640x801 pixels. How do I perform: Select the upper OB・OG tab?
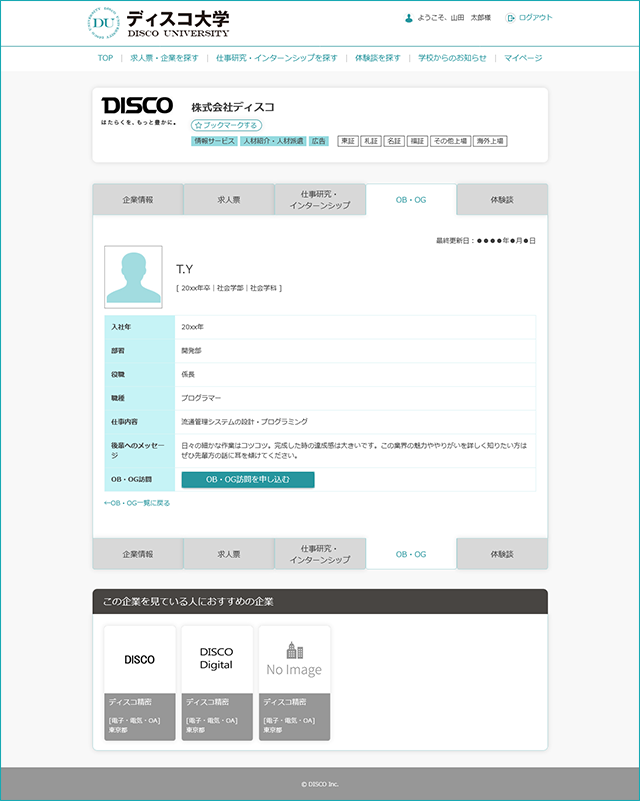(x=411, y=200)
